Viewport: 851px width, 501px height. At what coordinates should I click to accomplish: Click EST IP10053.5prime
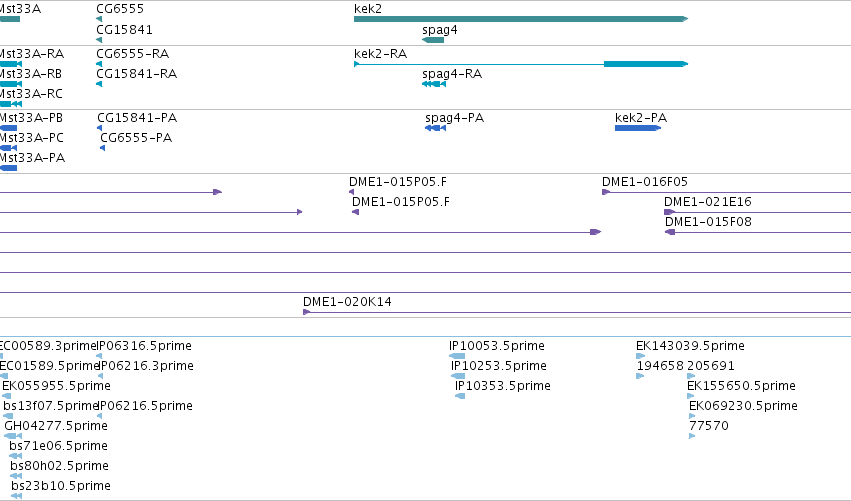click(457, 356)
